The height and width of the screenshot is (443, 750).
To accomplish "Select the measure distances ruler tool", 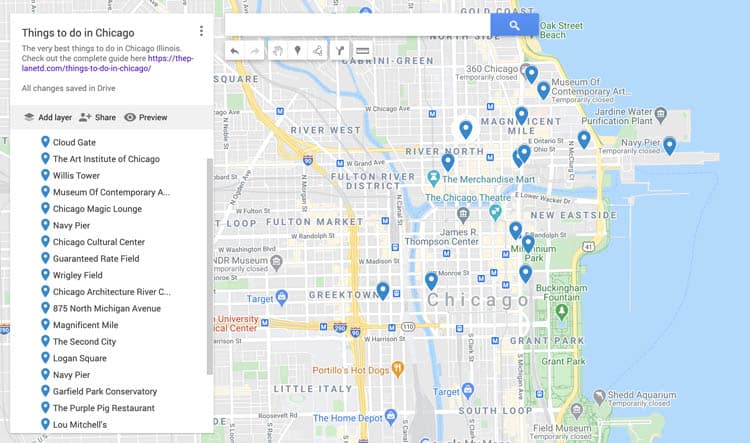I will coord(363,51).
